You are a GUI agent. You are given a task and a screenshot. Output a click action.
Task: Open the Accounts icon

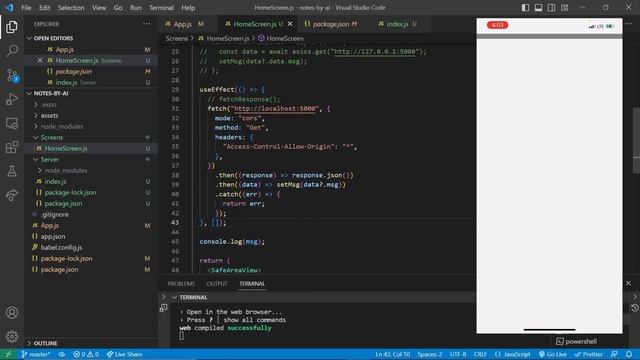click(x=12, y=313)
